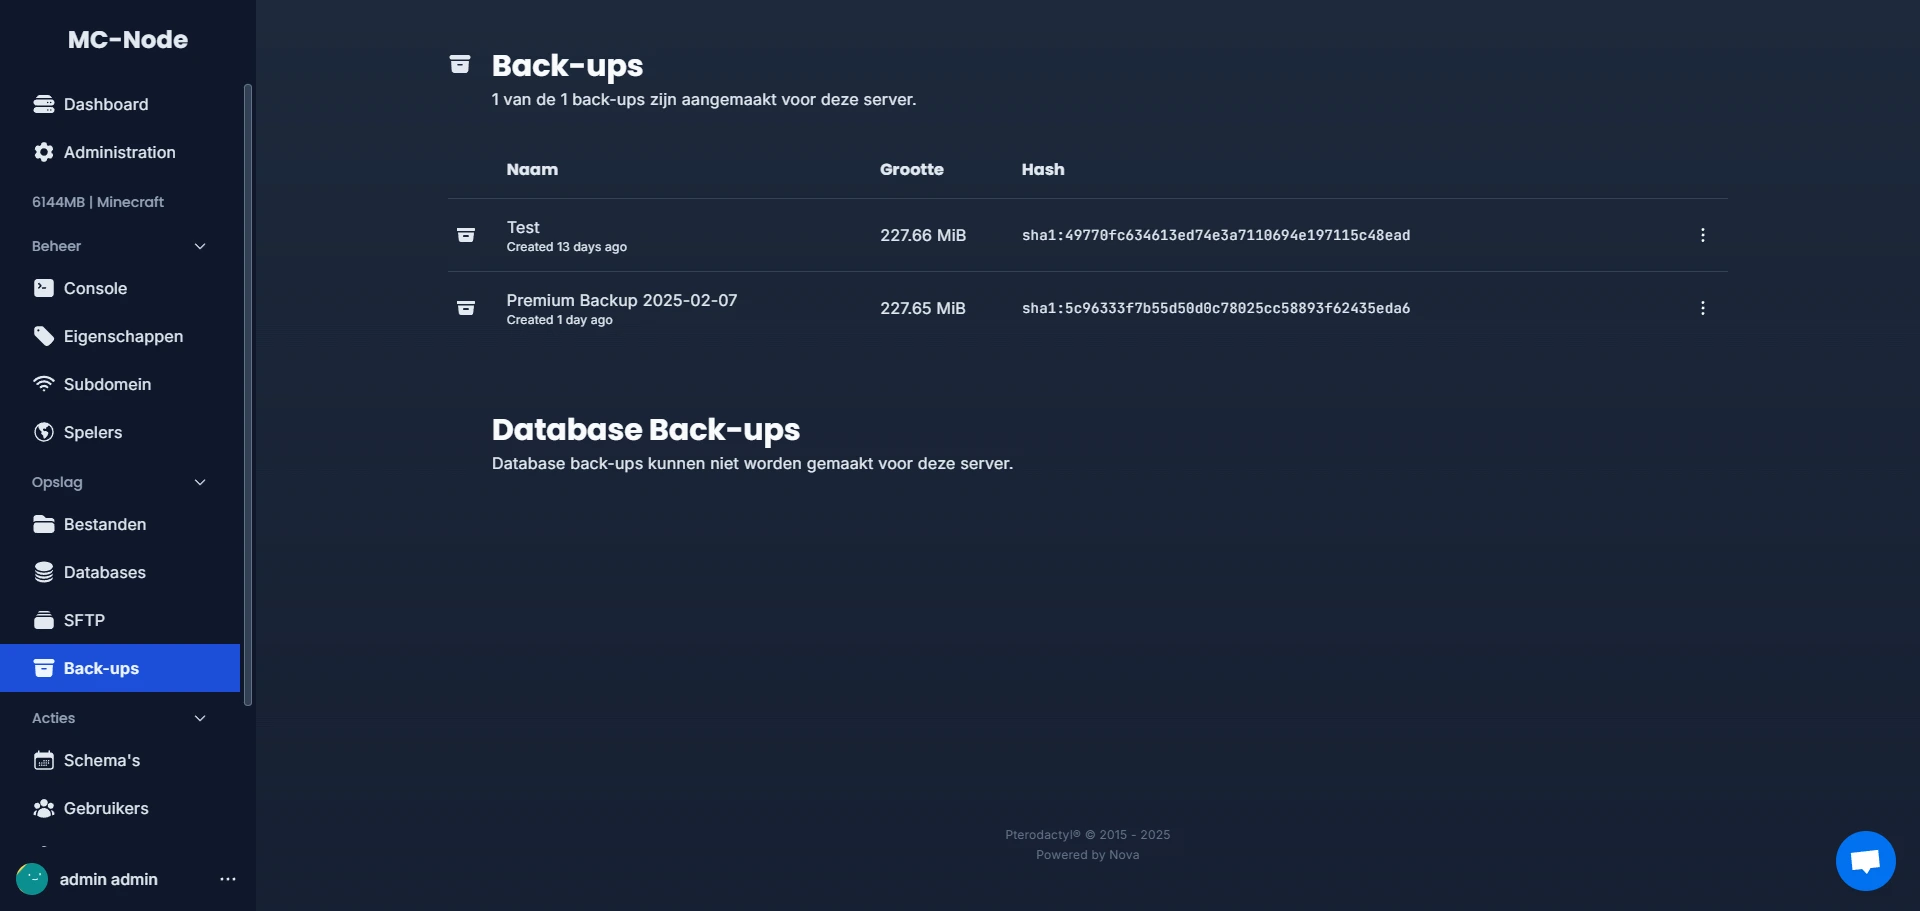Open the Dashboard page
The image size is (1920, 911).
click(x=105, y=104)
